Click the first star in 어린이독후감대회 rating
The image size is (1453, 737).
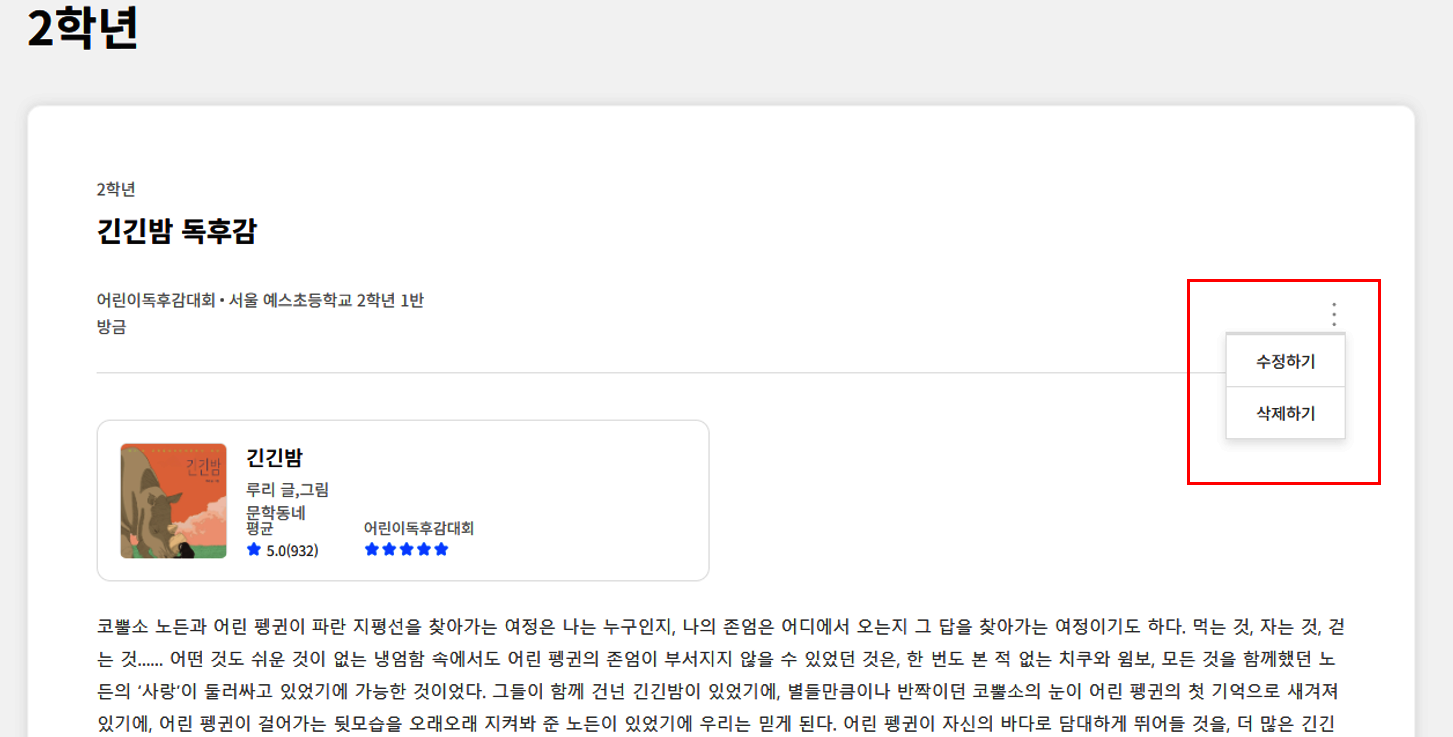click(372, 549)
